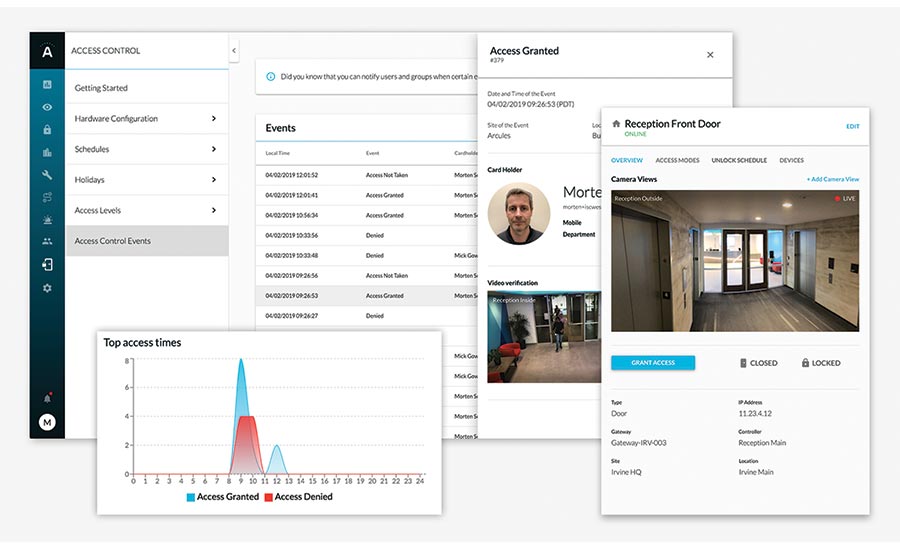Switch to the Access Modes tab
This screenshot has height=550, width=900.
(677, 160)
